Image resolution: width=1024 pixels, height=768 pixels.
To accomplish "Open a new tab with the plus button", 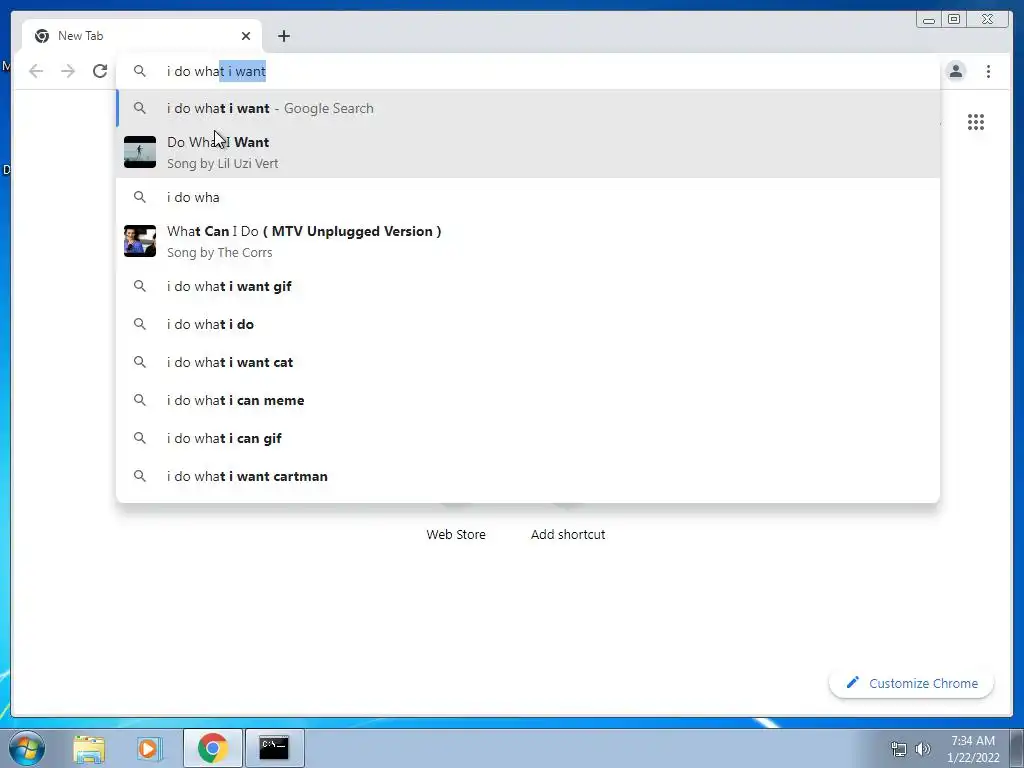I will (x=283, y=36).
